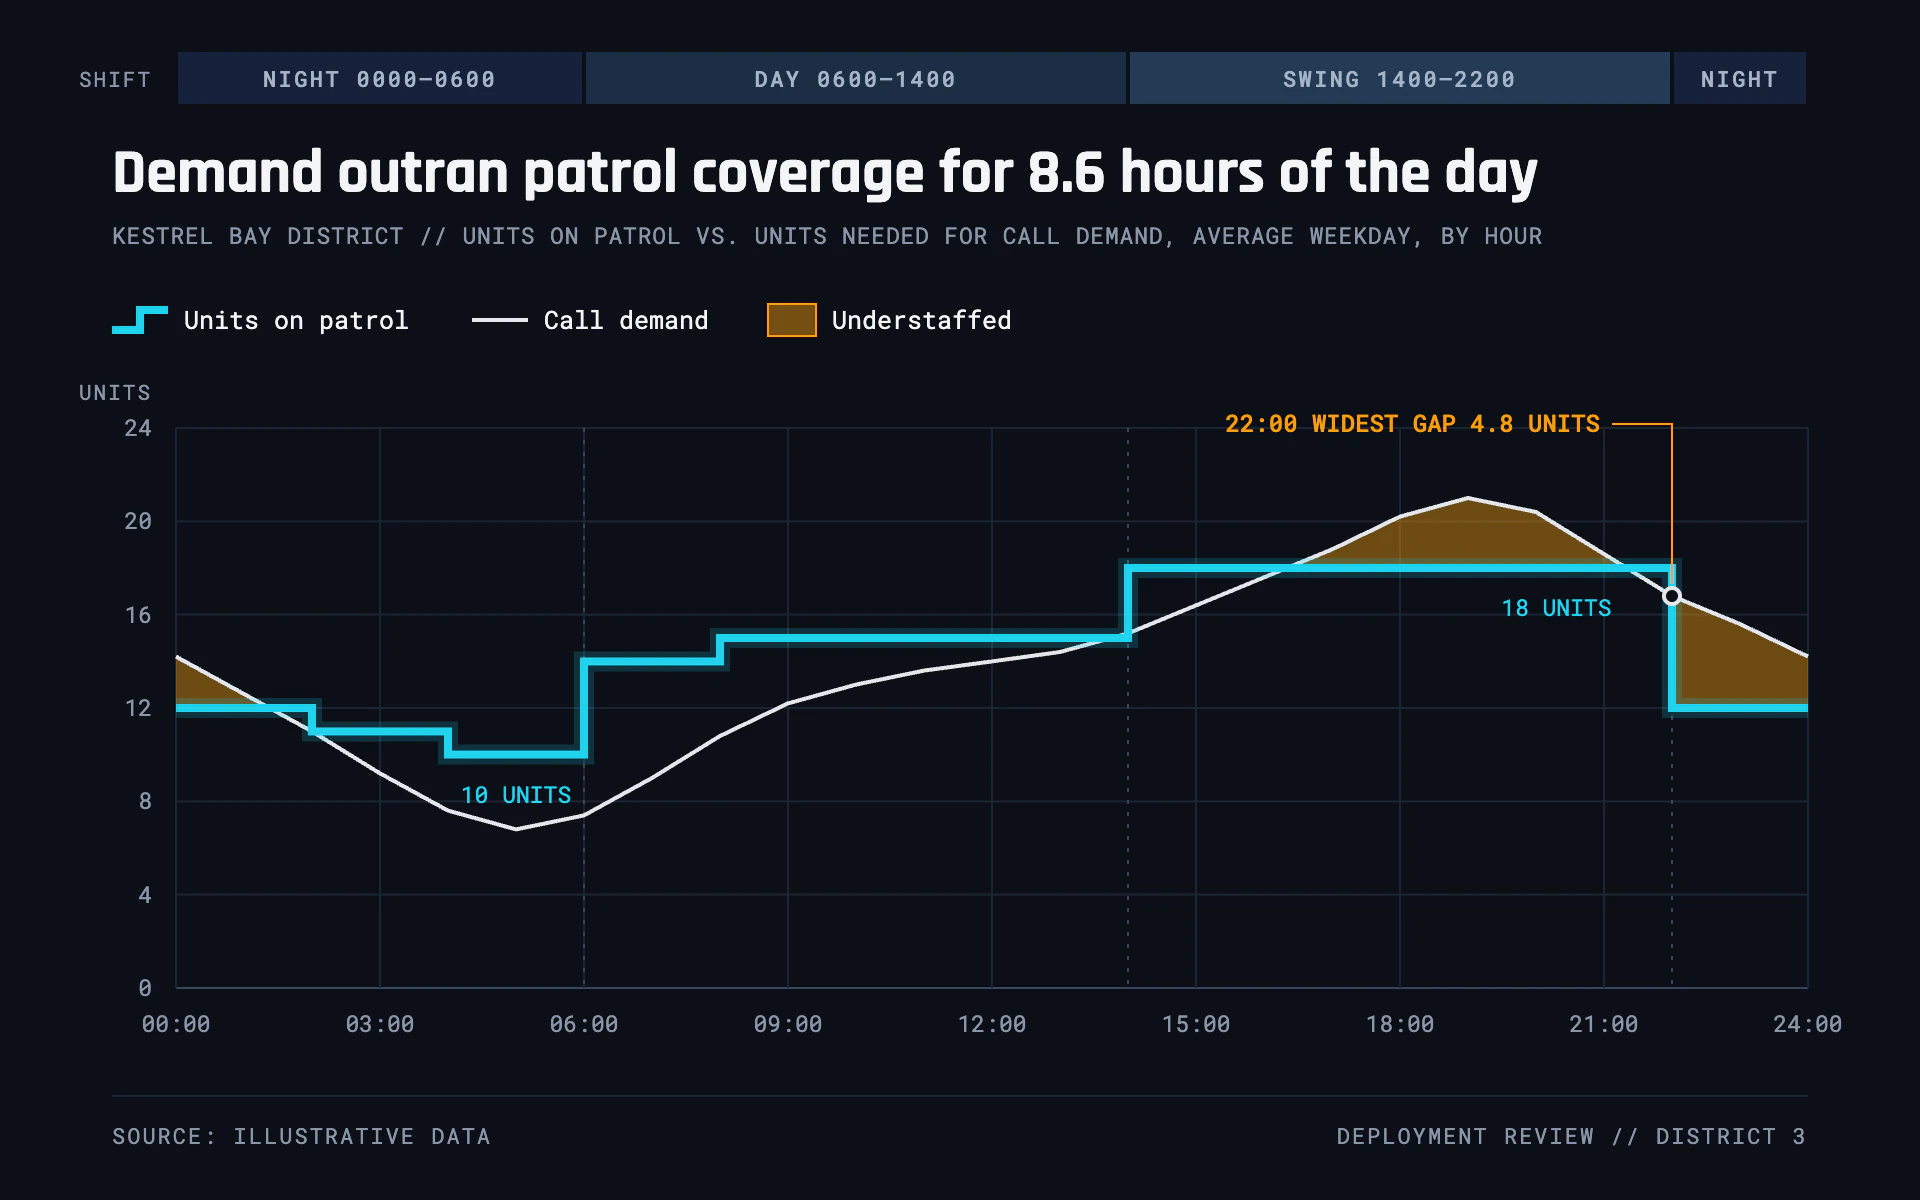Image resolution: width=1920 pixels, height=1200 pixels.
Task: Click the UNITS y-axis title
Action: pyautogui.click(x=115, y=392)
